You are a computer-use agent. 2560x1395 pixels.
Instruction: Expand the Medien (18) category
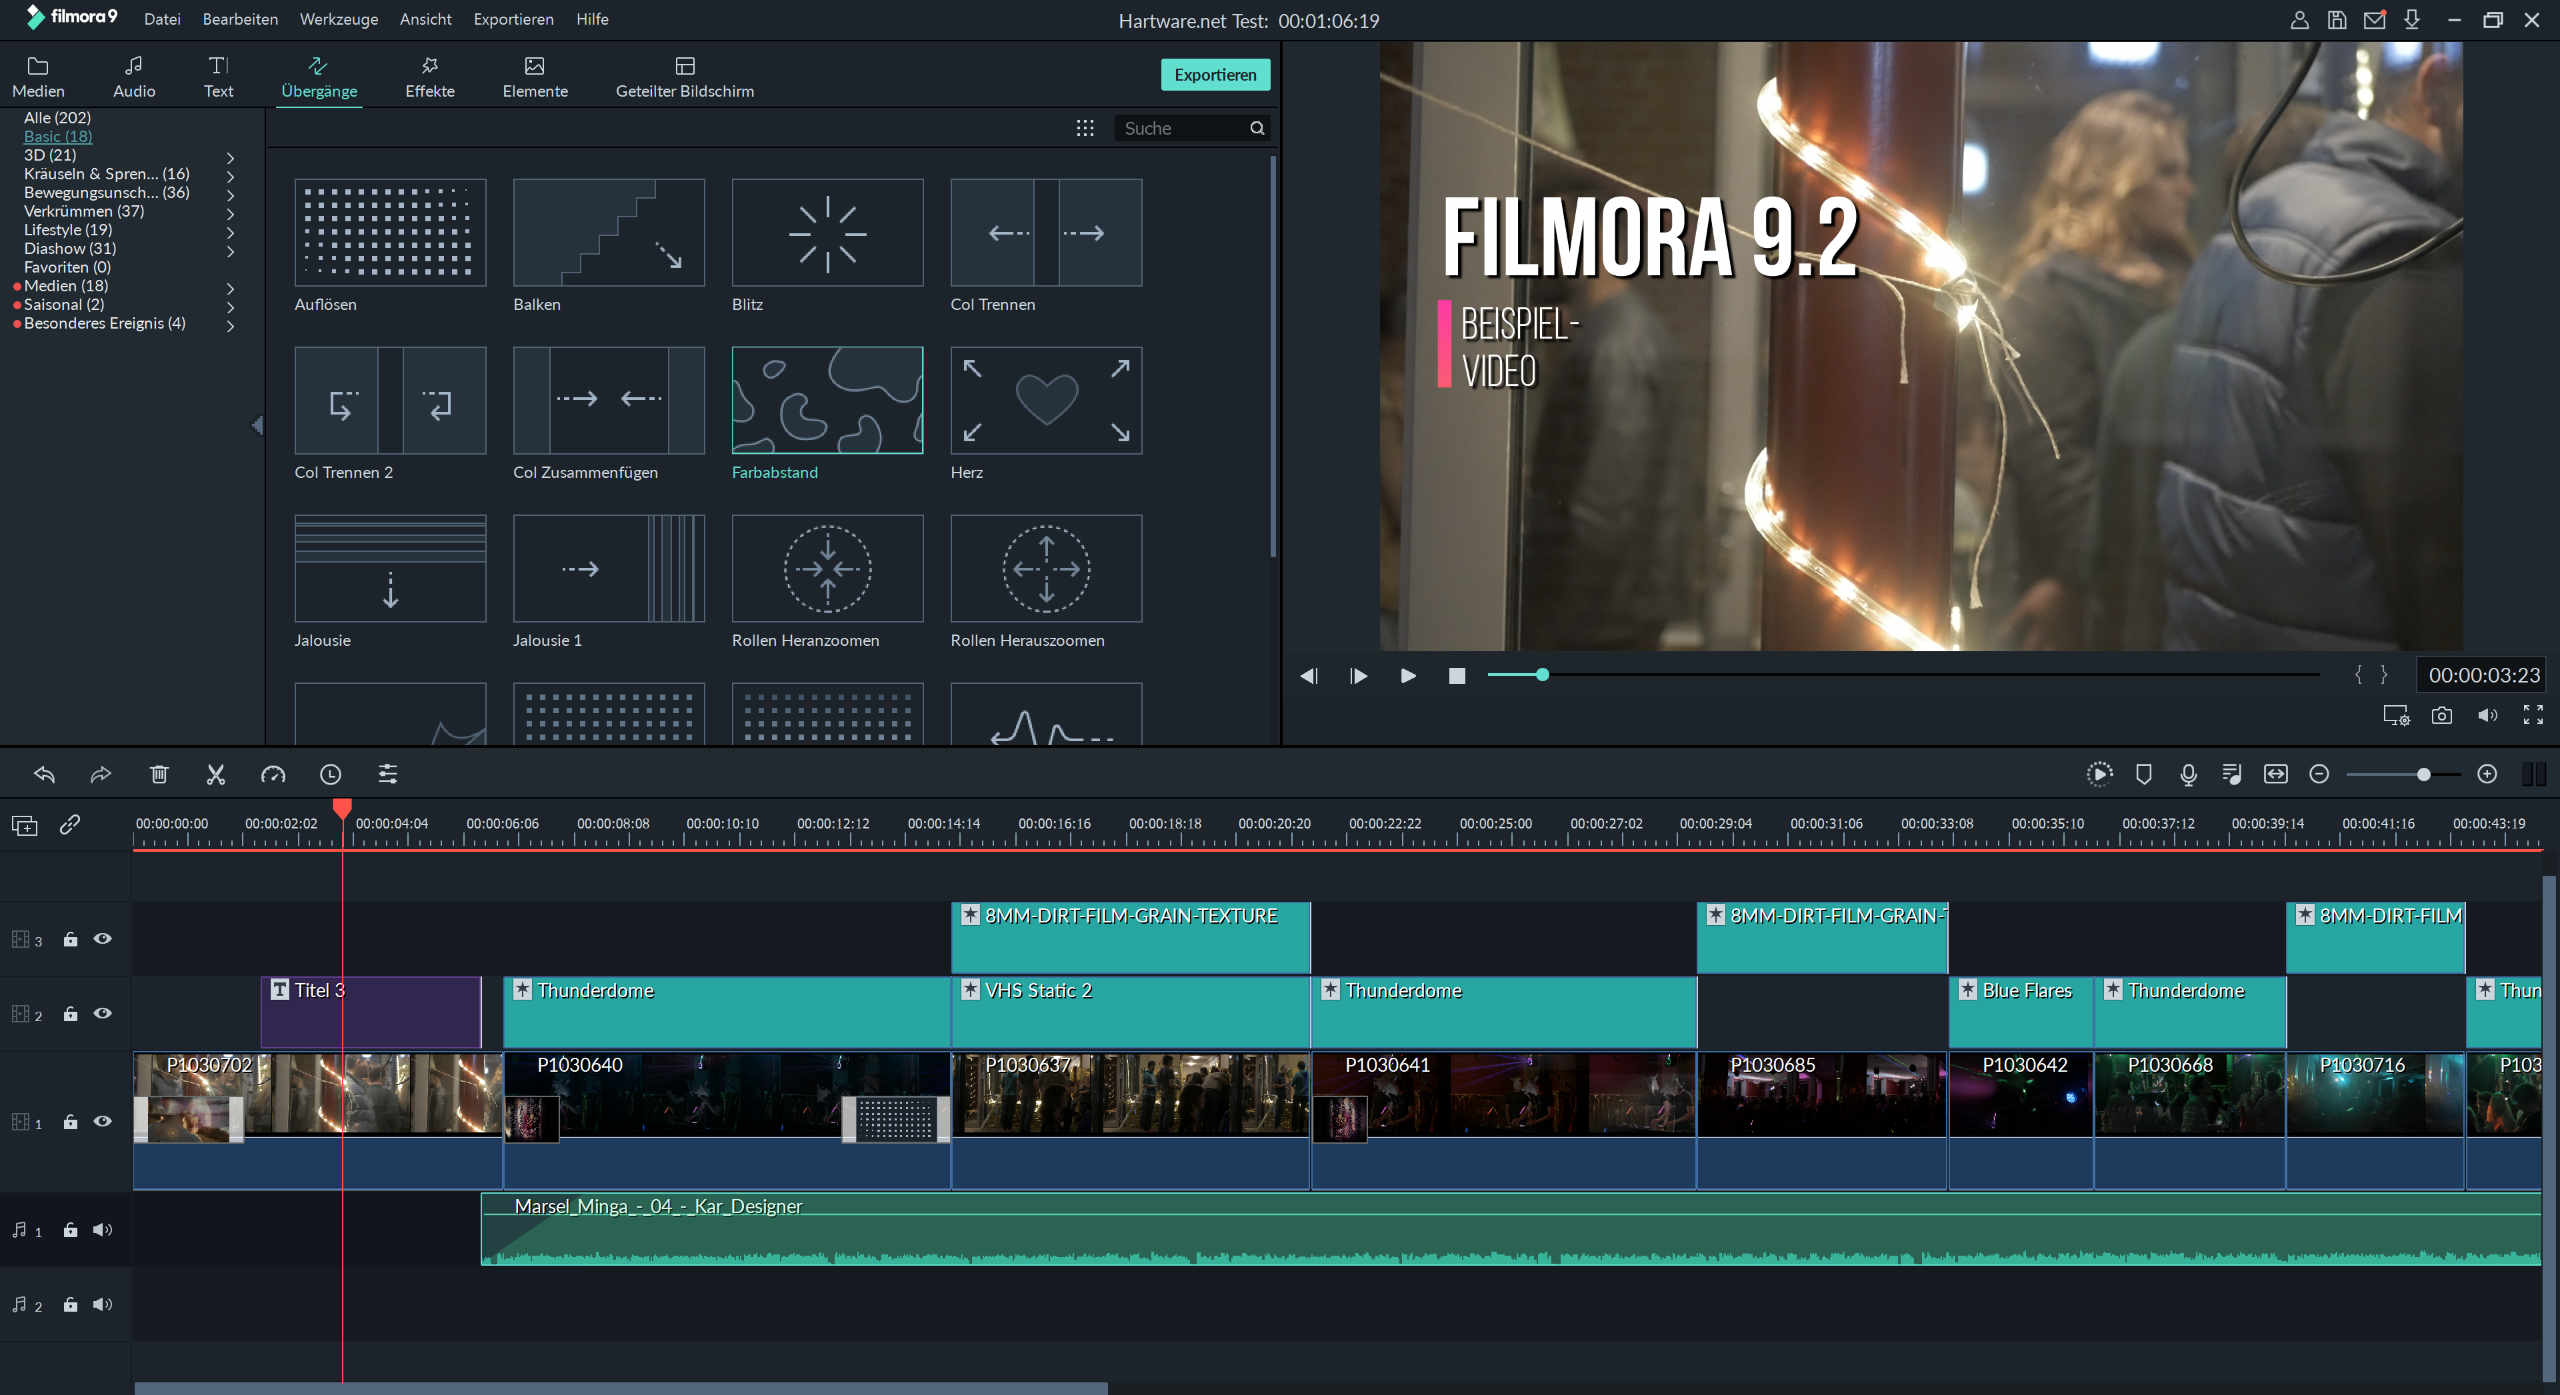[x=230, y=288]
